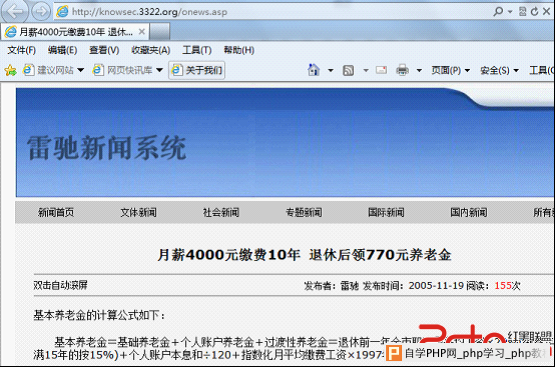Click the search magnifier icon in address bar

498,11
